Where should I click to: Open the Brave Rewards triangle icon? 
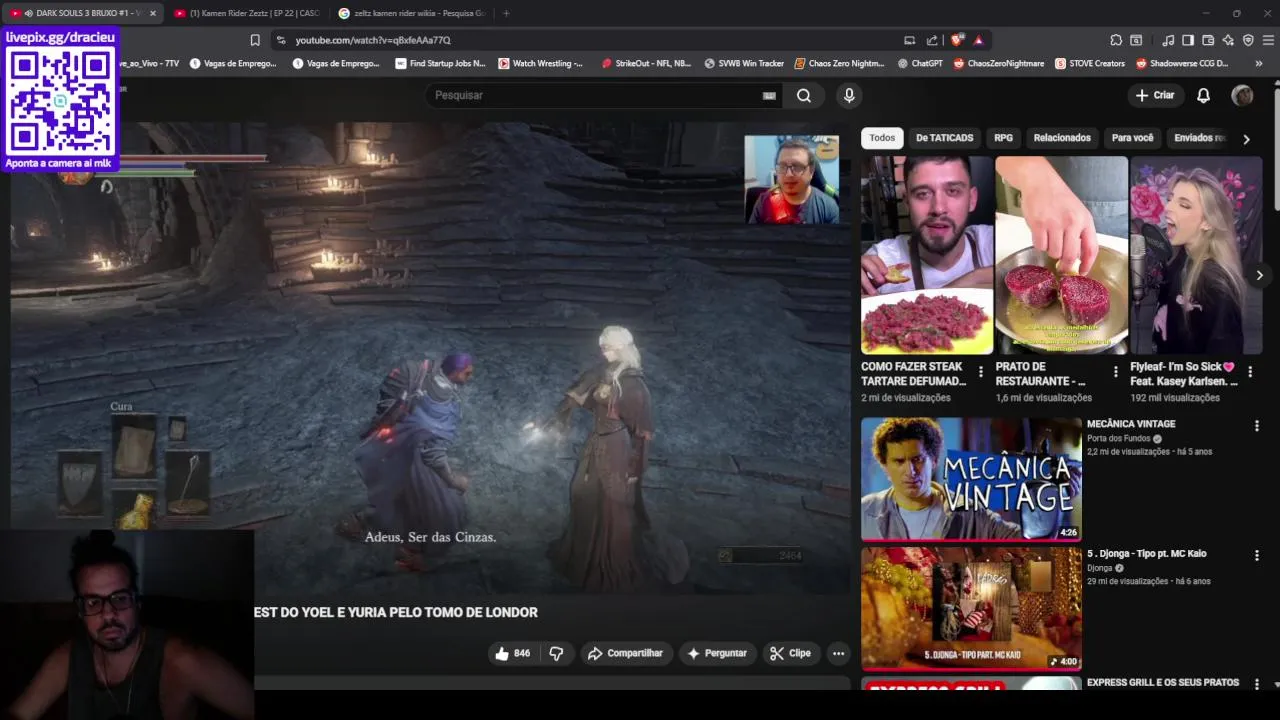click(x=978, y=40)
